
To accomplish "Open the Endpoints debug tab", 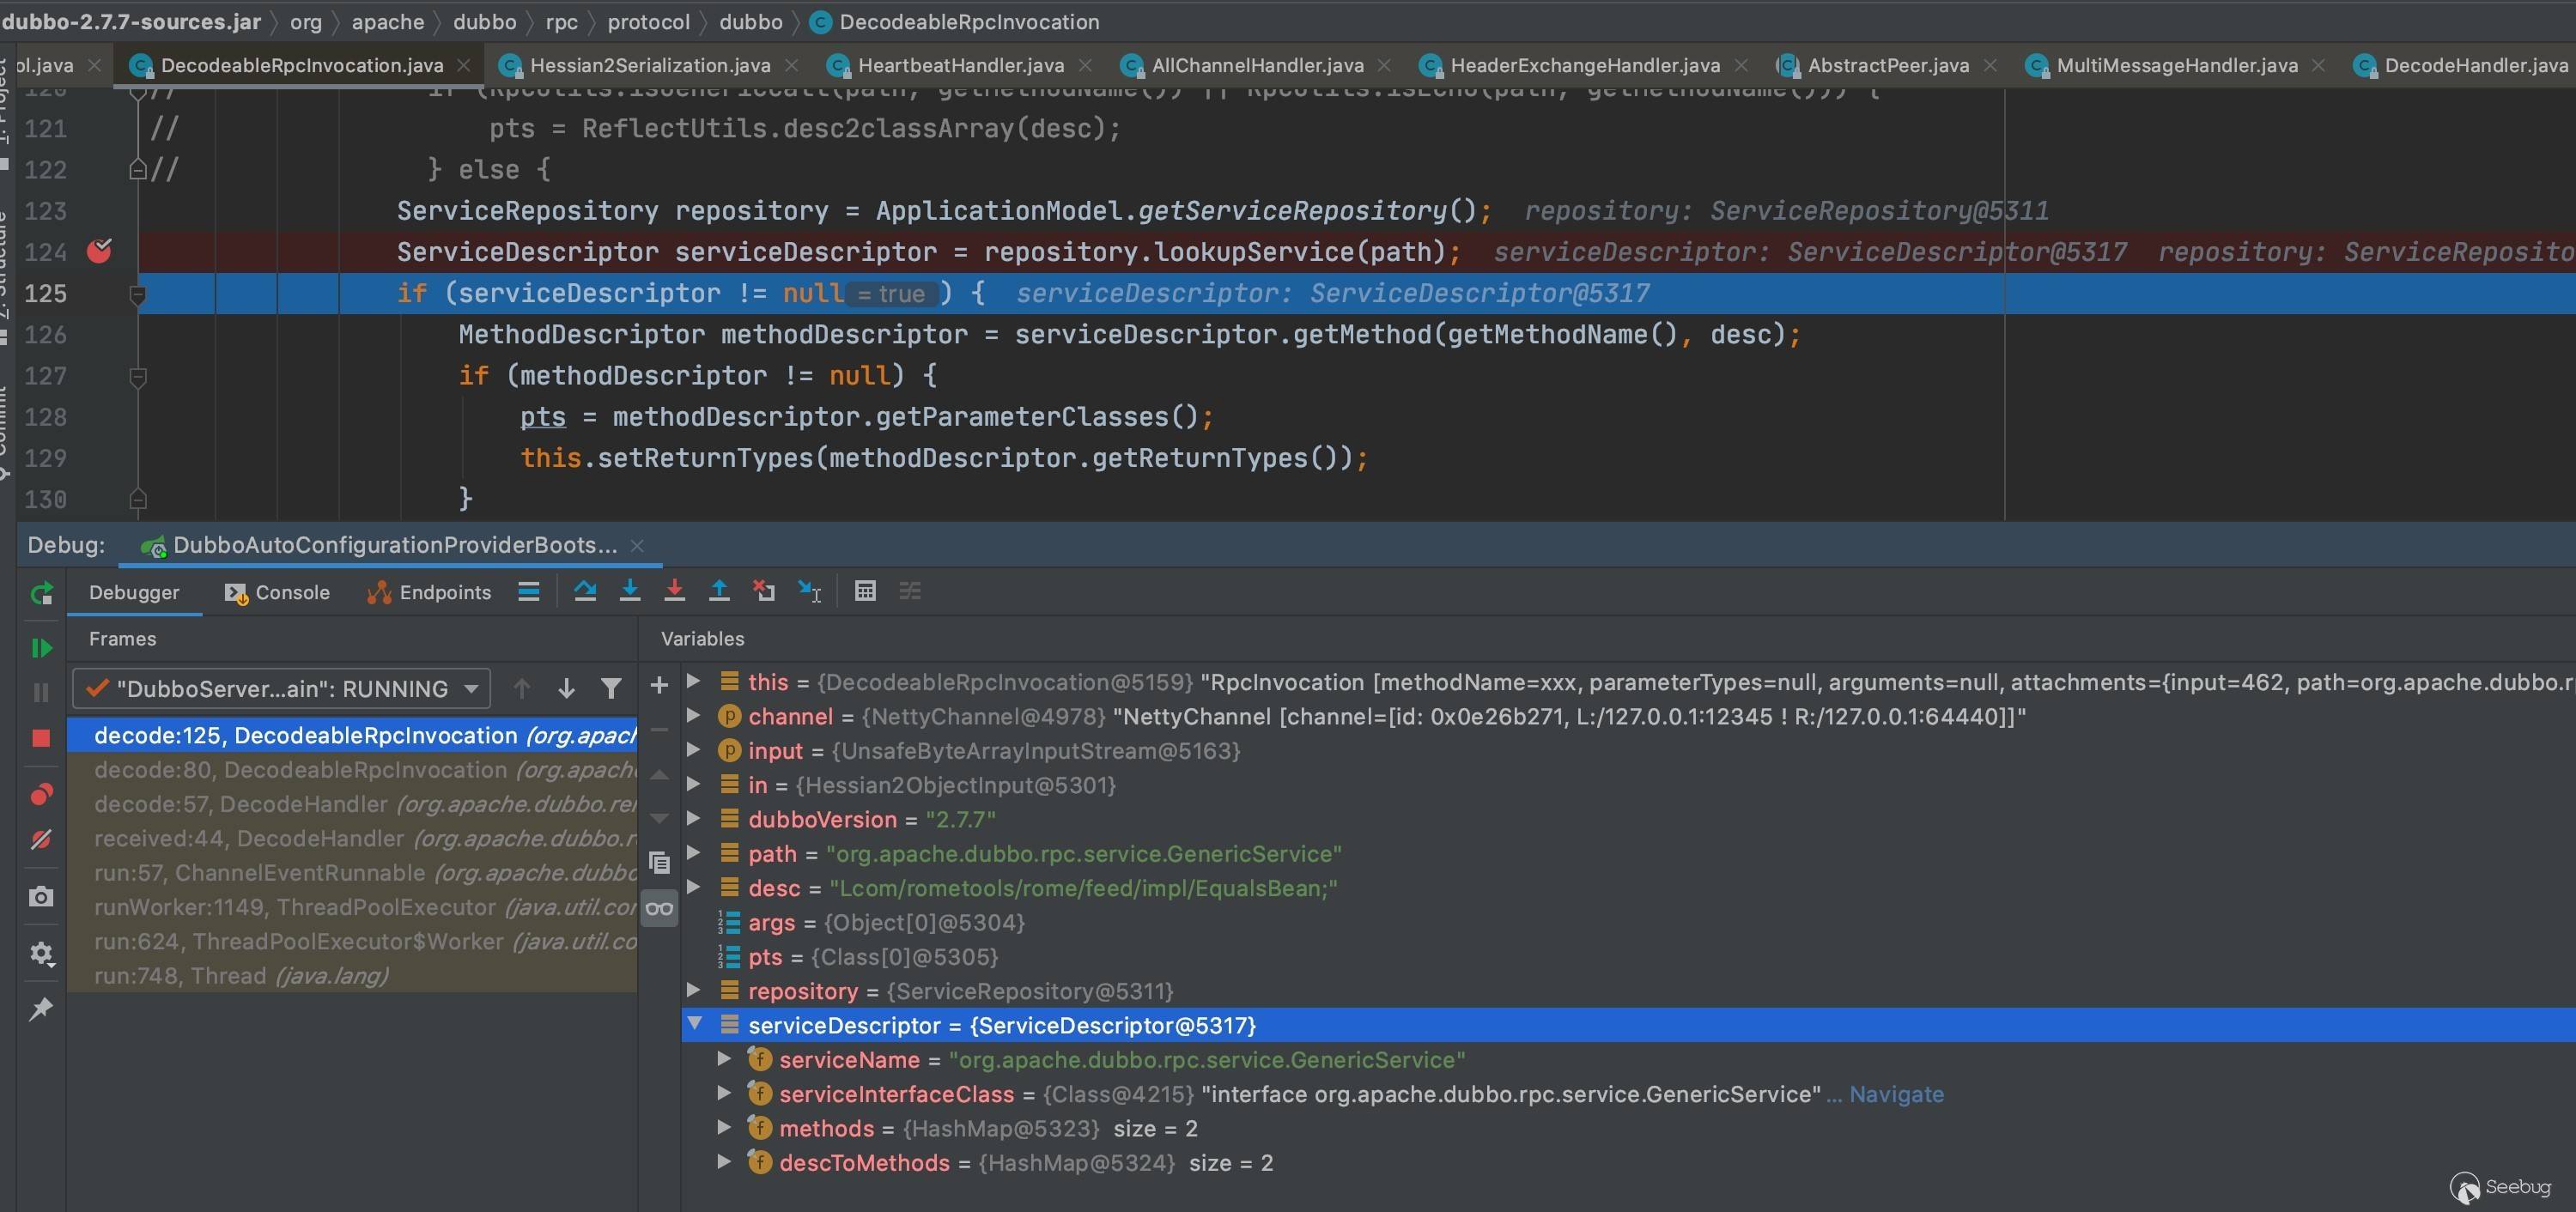I will [429, 592].
